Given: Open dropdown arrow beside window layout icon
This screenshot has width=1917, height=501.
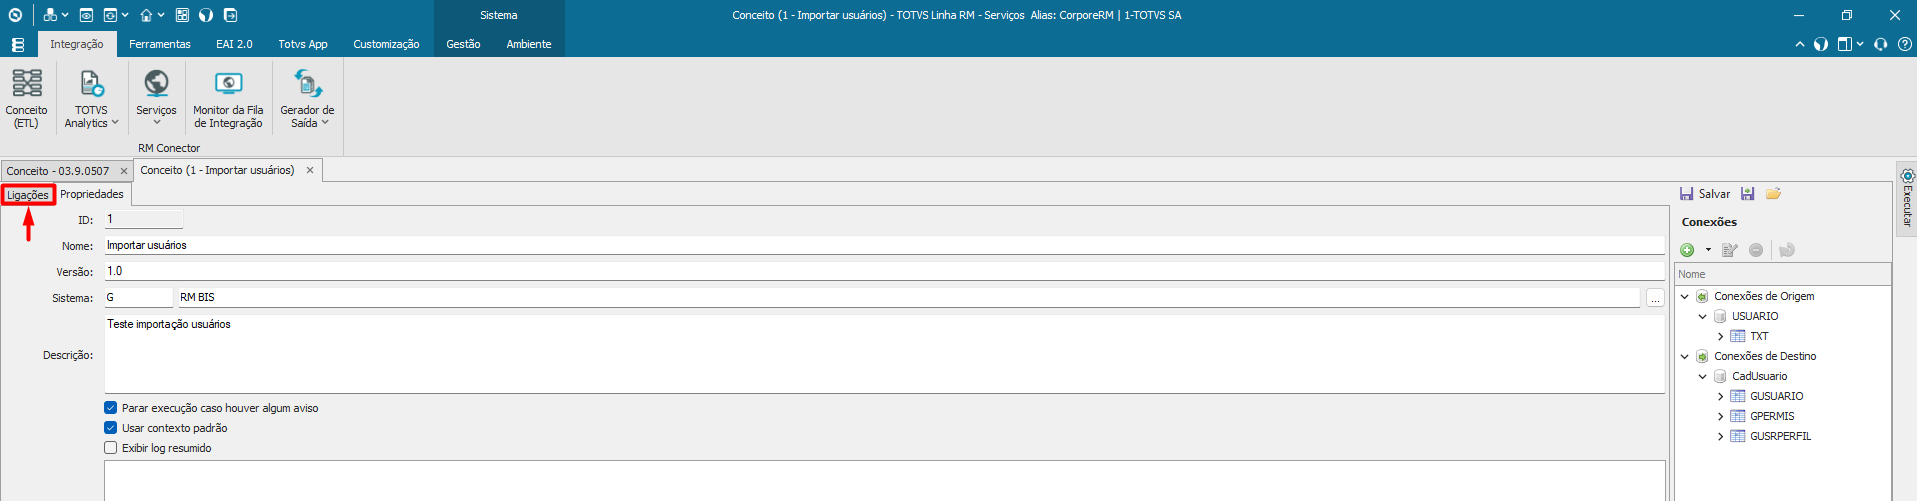Looking at the screenshot, I should tap(1860, 44).
